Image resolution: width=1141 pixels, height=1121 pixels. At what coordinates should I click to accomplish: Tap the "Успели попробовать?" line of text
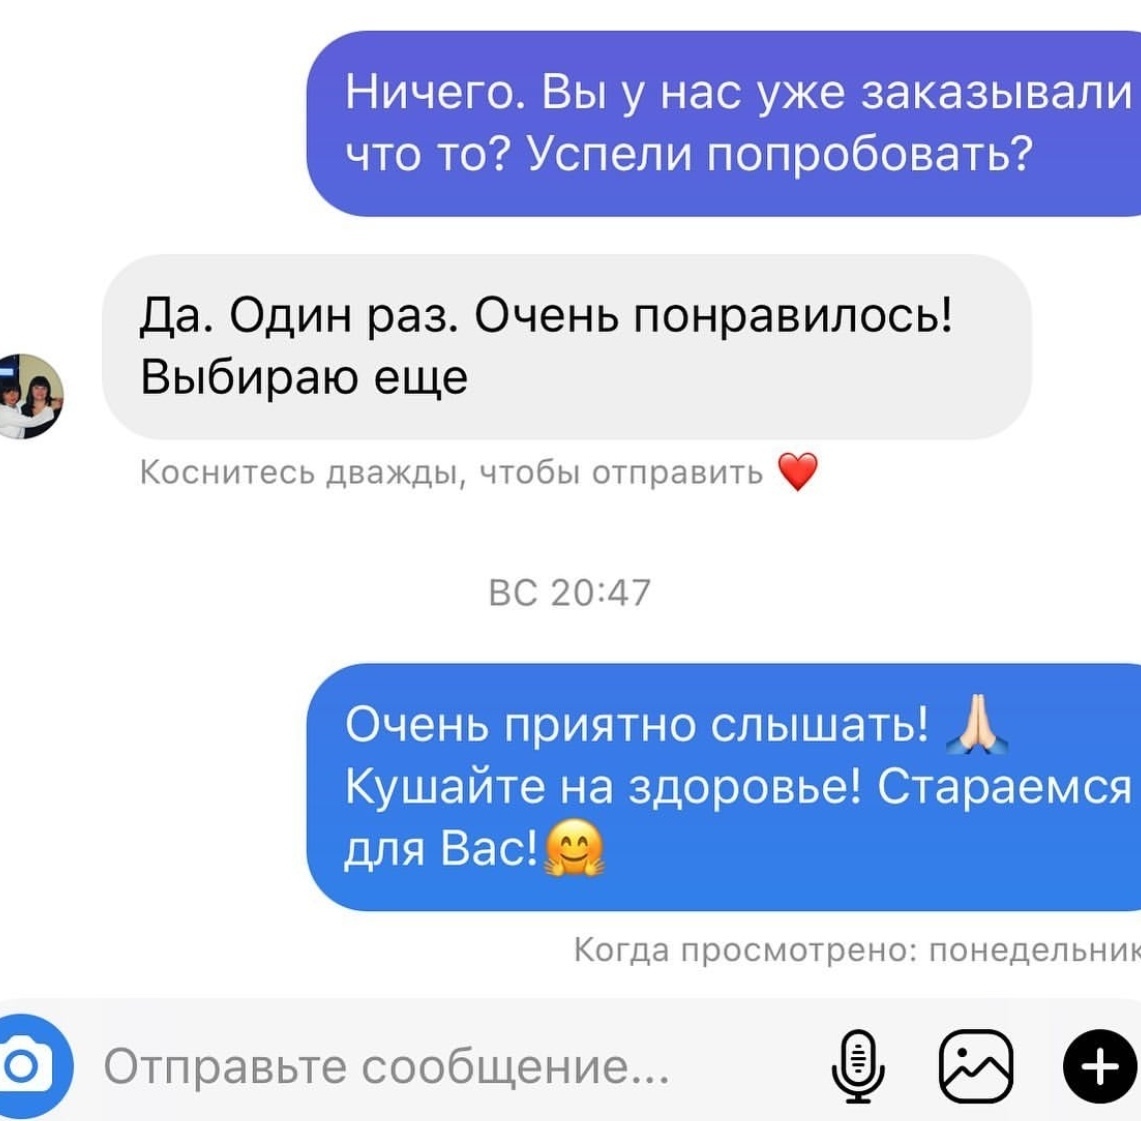coord(779,155)
